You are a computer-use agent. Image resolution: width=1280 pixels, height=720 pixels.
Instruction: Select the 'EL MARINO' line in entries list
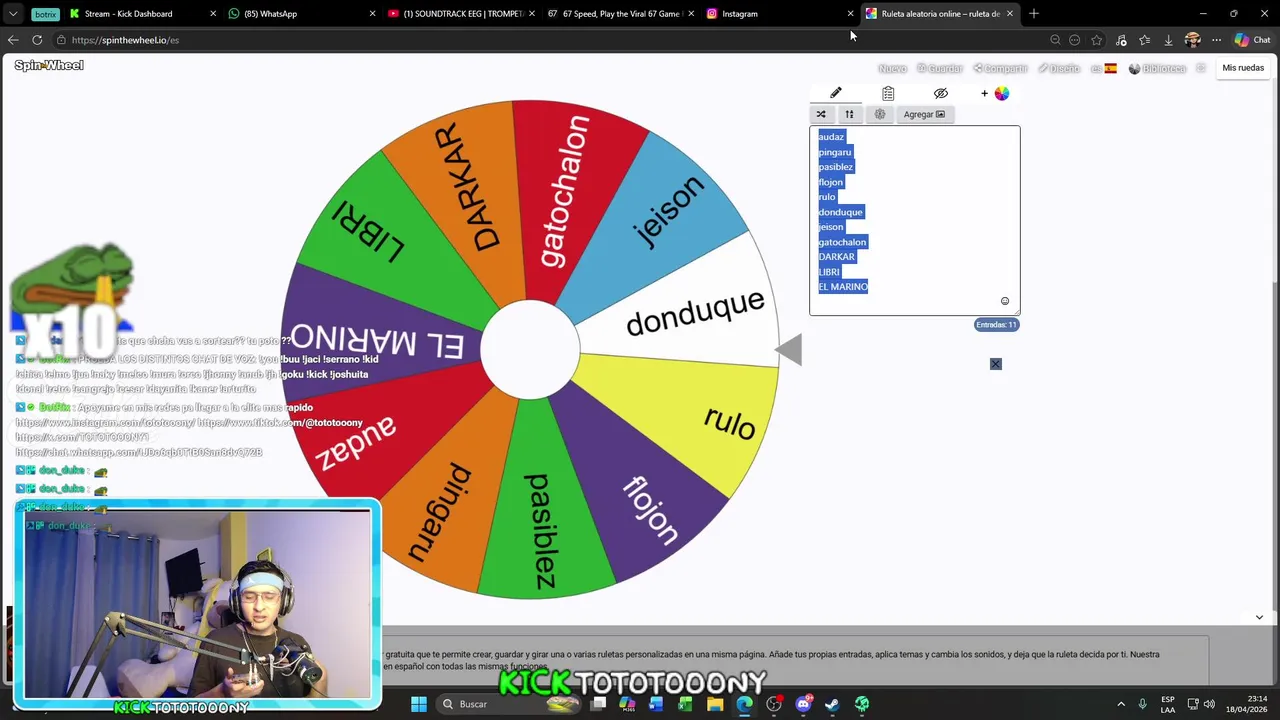pos(843,287)
